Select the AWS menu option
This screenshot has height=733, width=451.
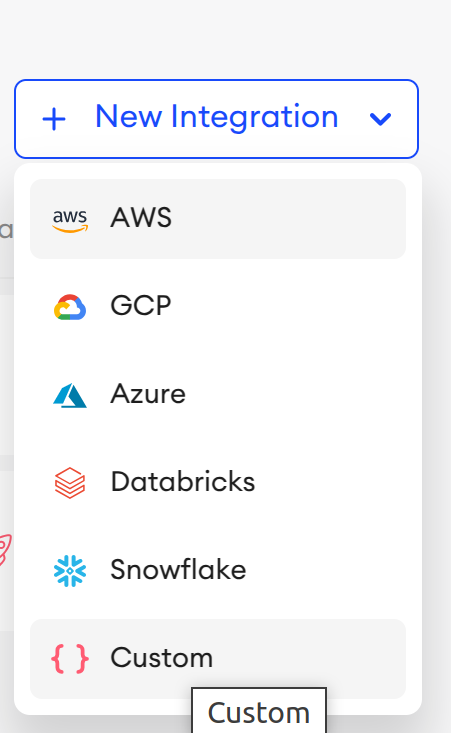click(x=218, y=219)
